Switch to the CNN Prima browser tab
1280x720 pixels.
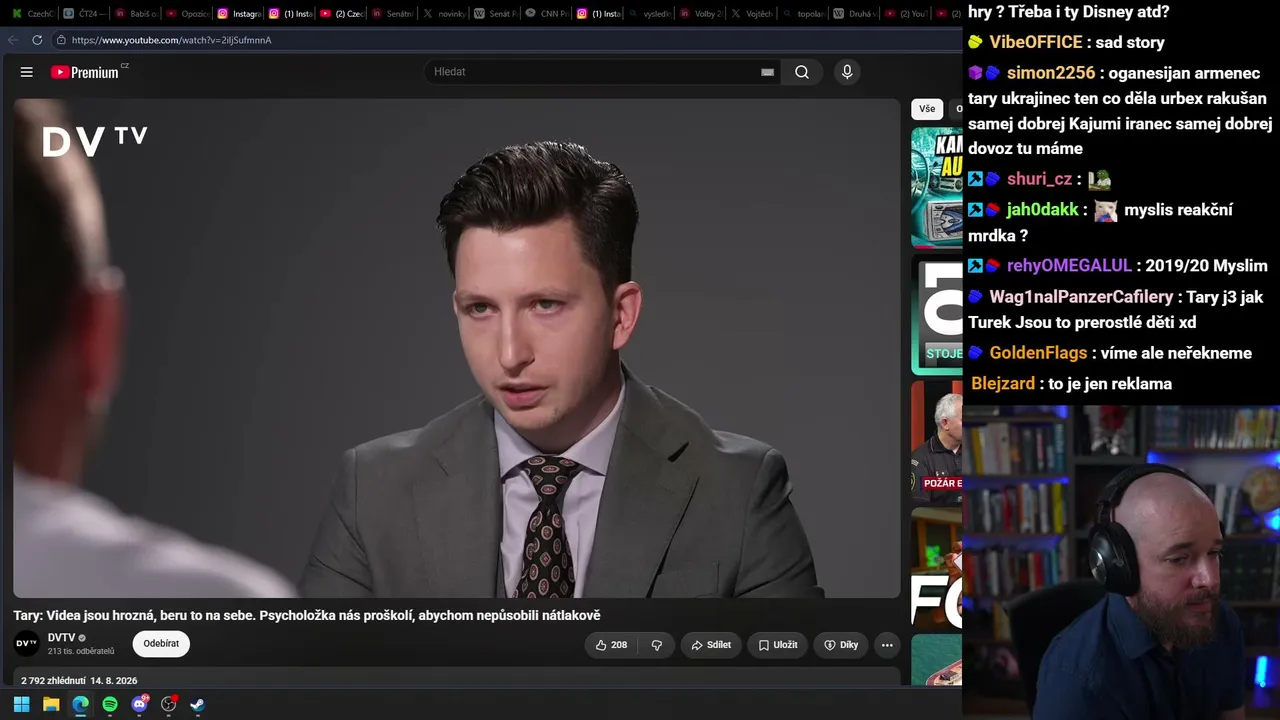pyautogui.click(x=546, y=14)
